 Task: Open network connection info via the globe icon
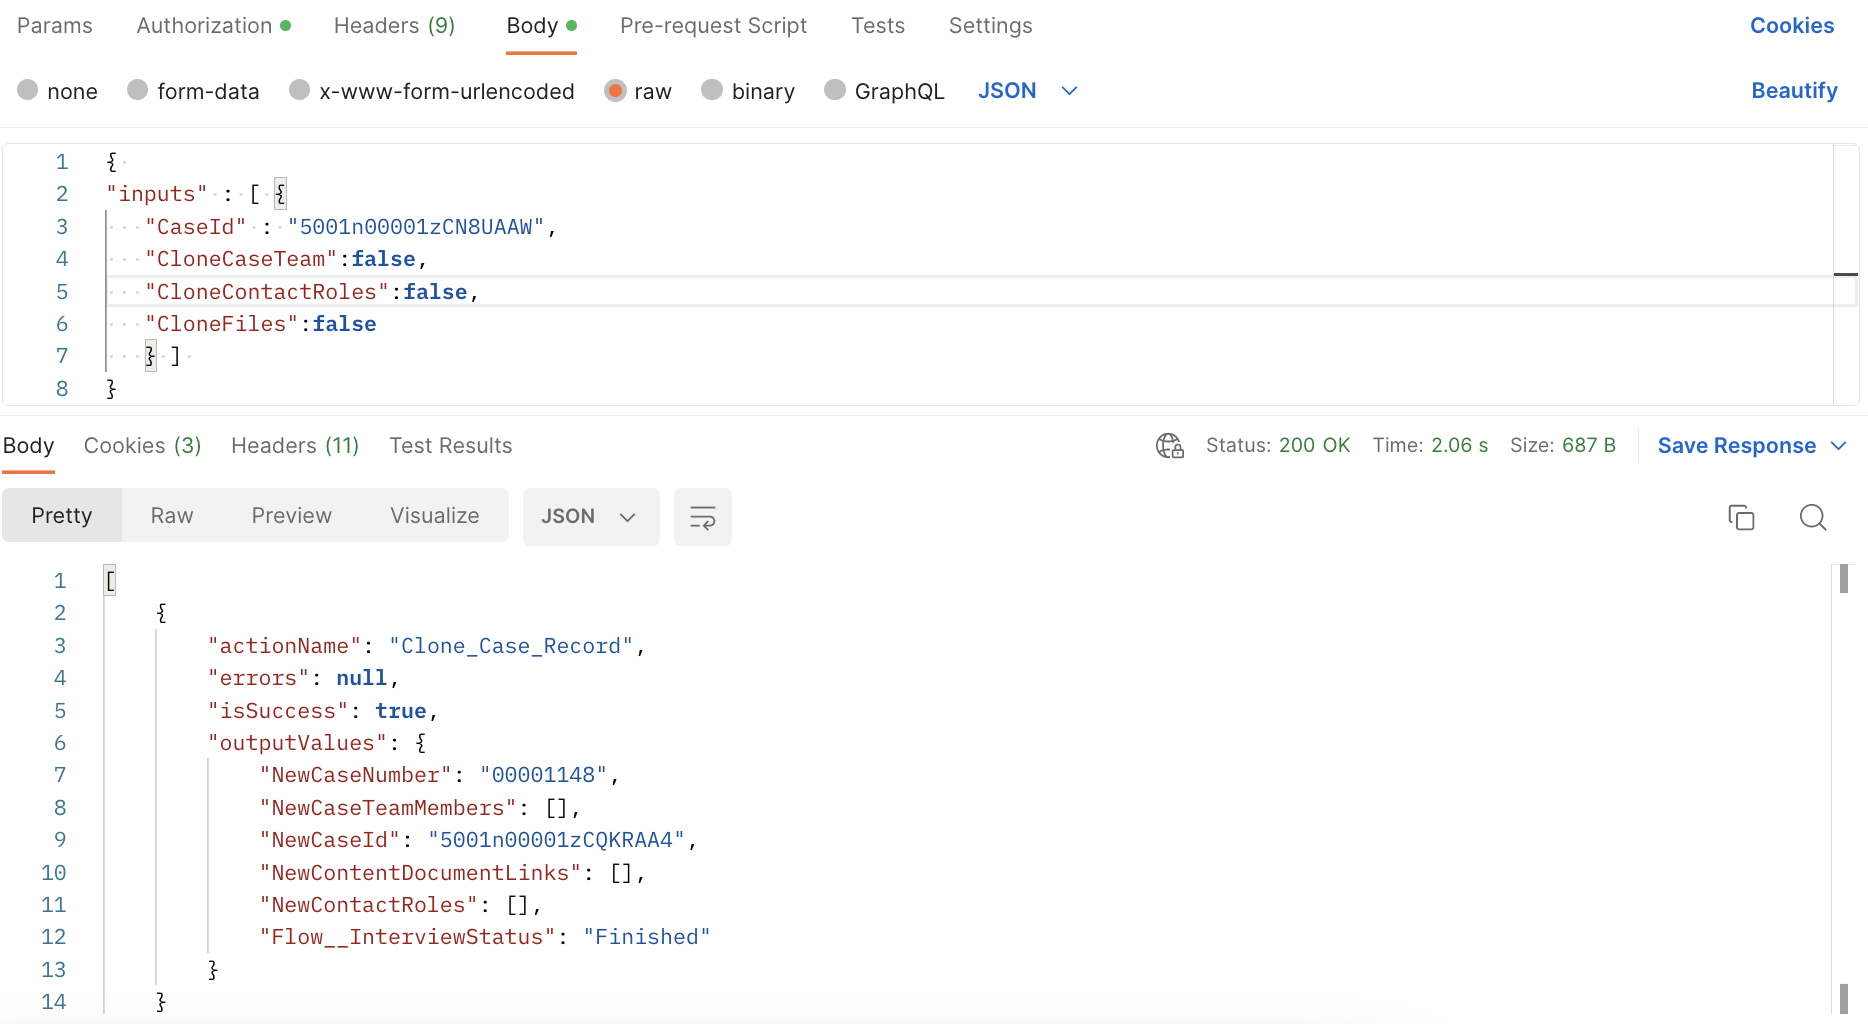coord(1169,446)
